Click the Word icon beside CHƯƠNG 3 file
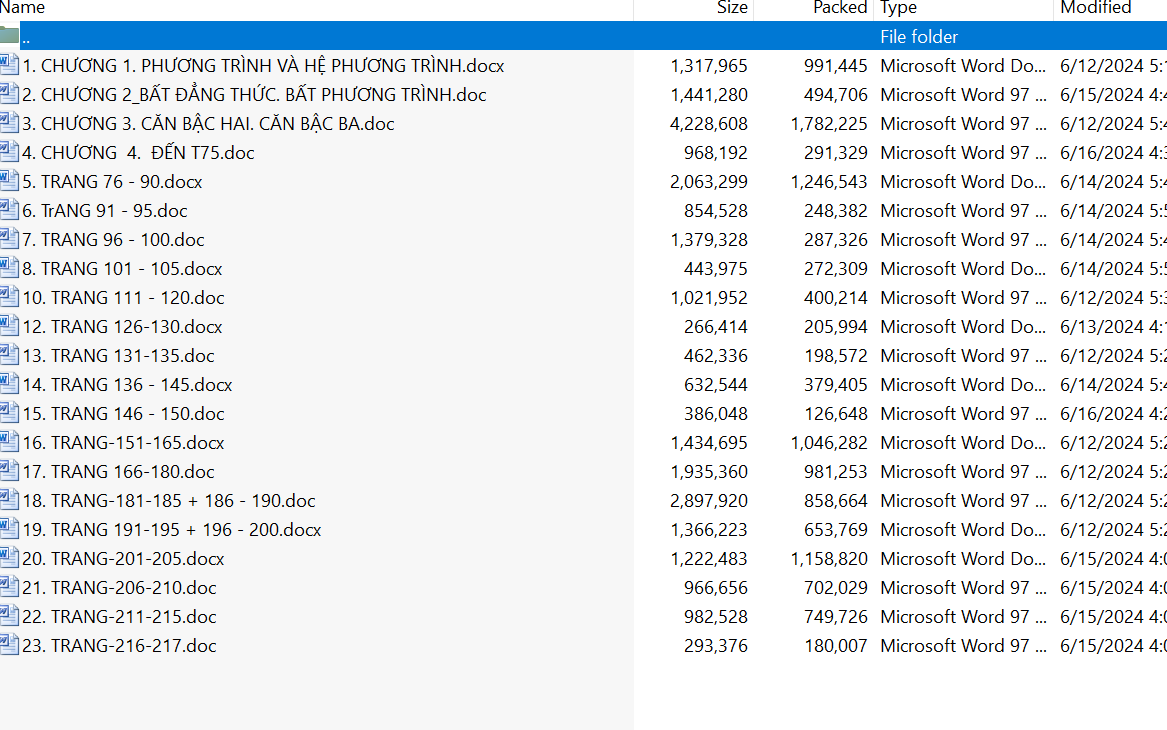1167x730 pixels. (x=9, y=124)
